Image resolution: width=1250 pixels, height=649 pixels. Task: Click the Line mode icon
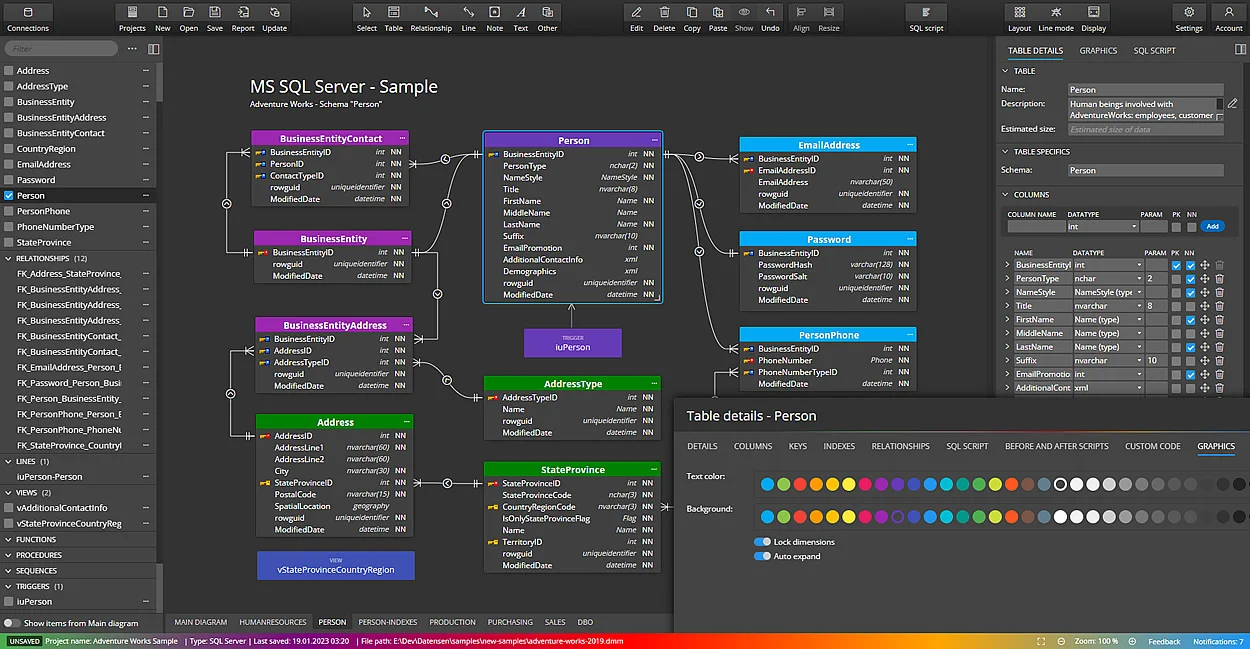coord(1056,14)
